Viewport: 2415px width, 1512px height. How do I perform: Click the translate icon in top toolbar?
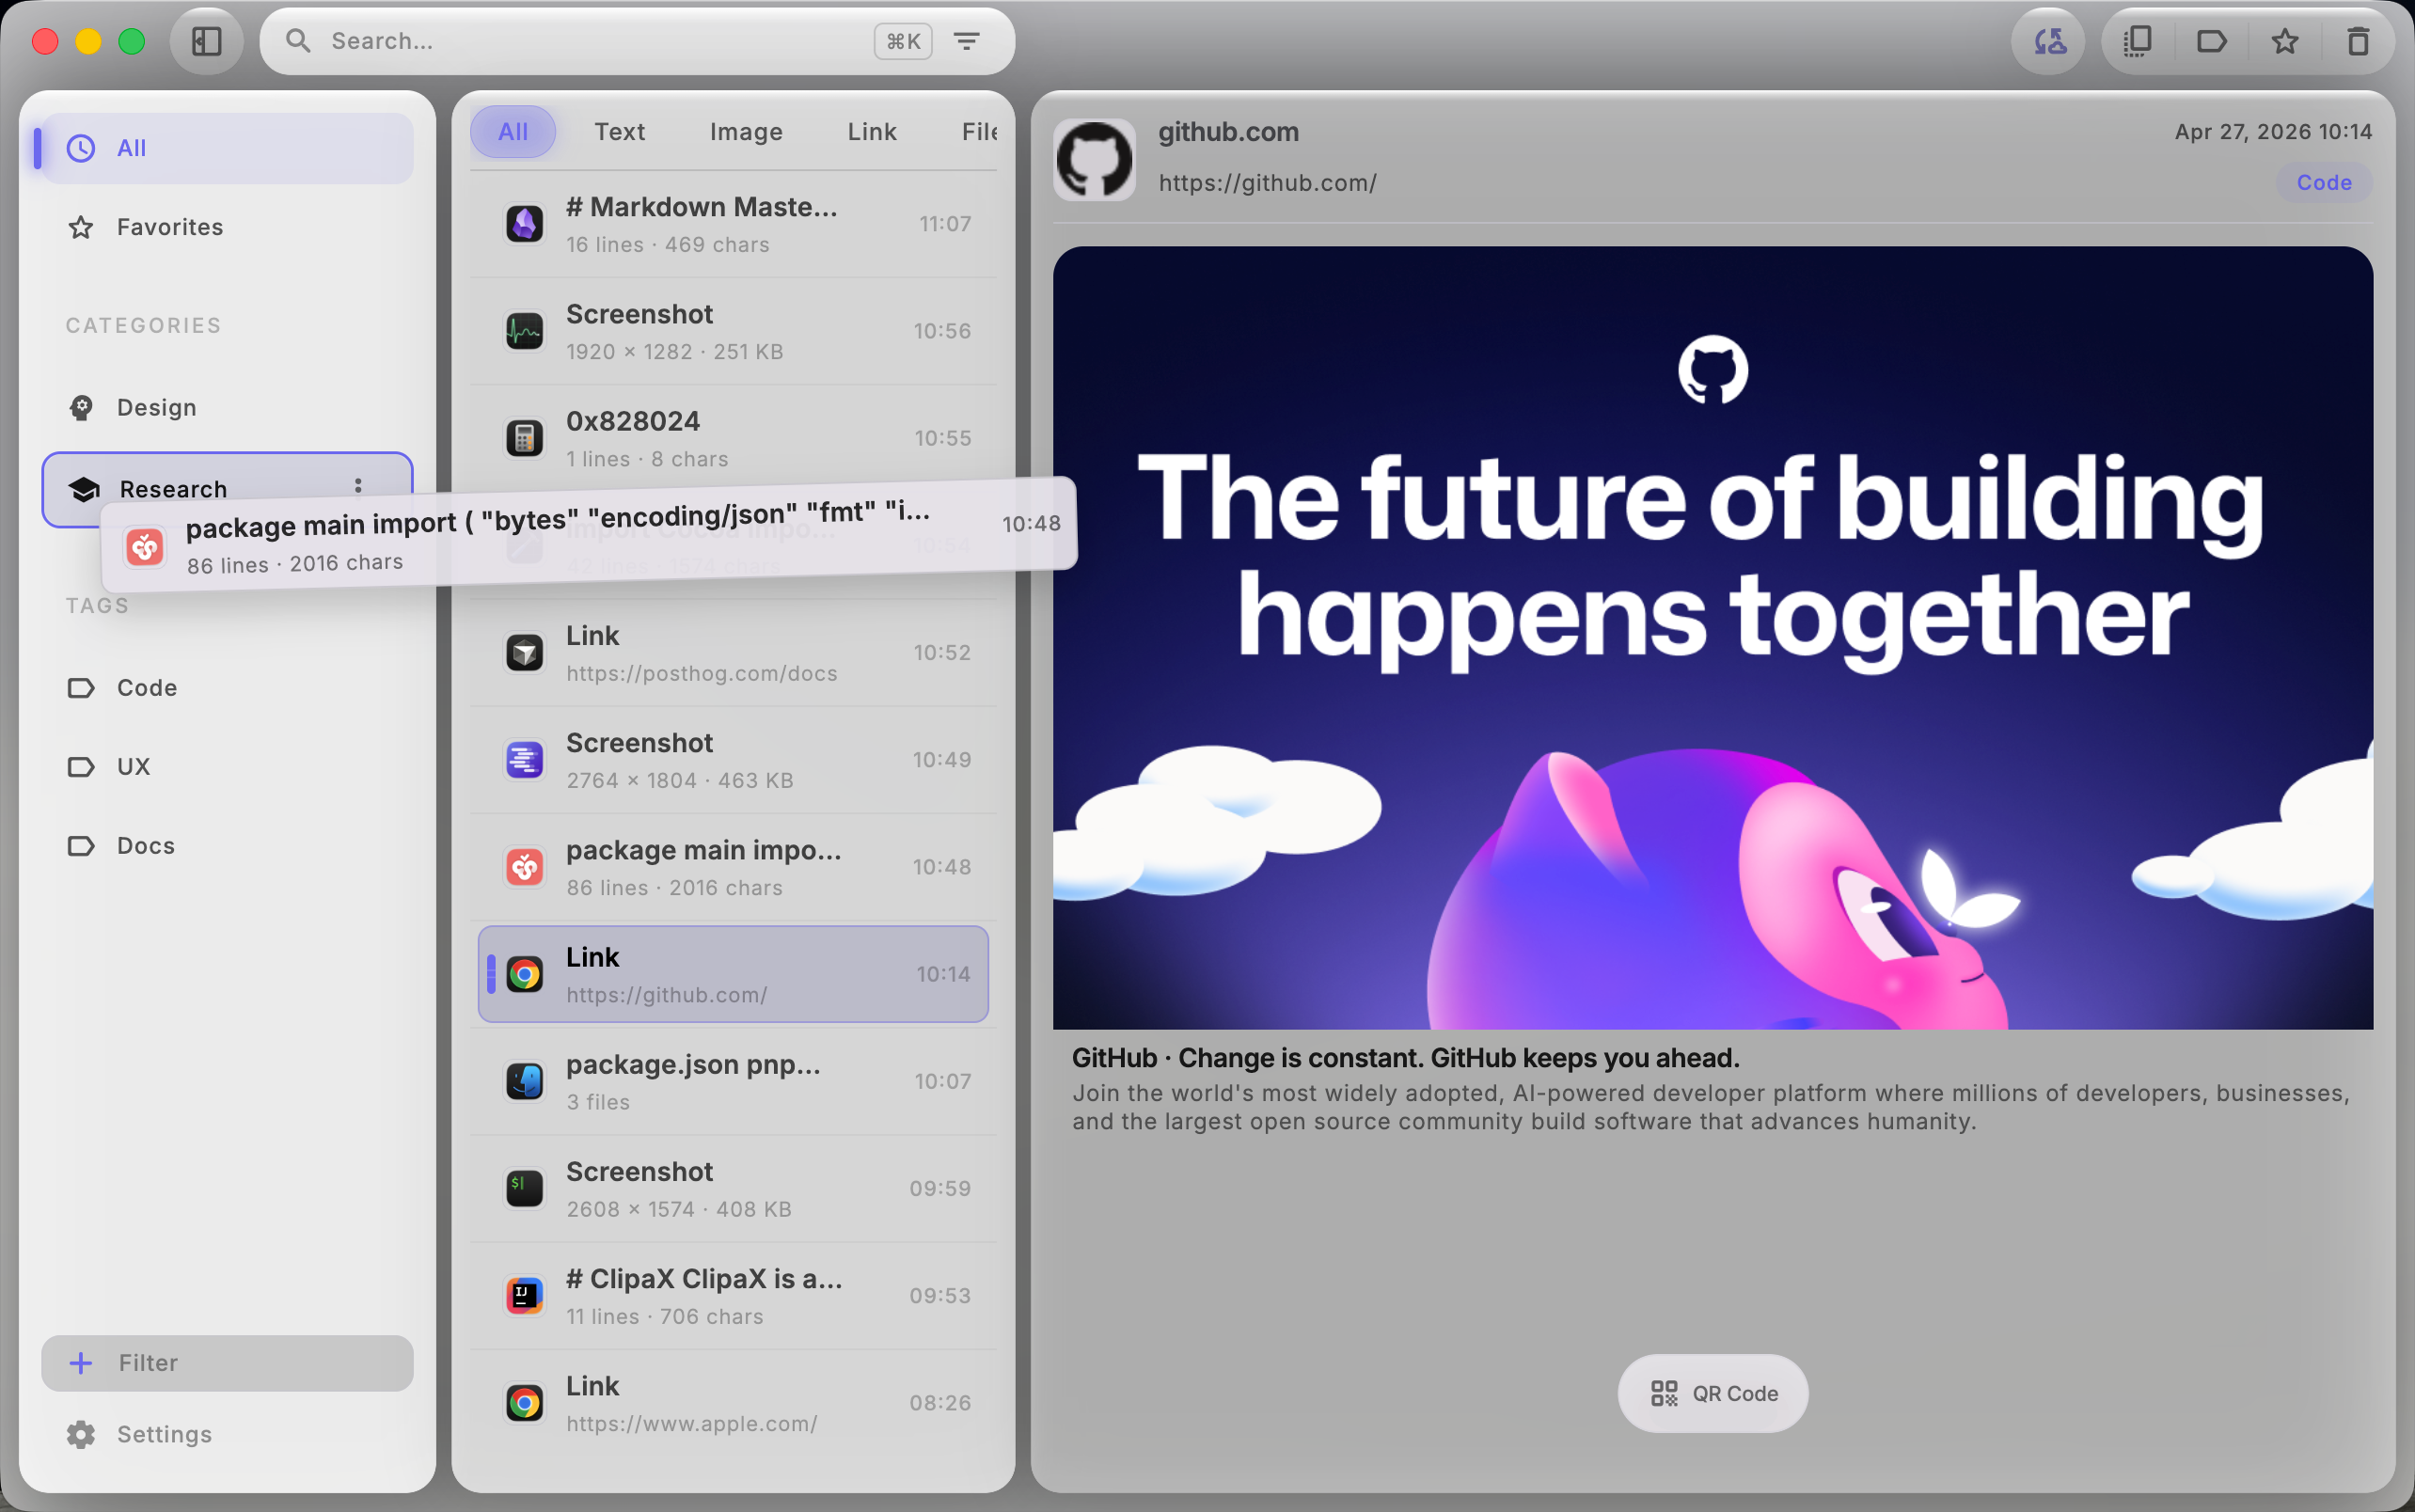pyautogui.click(x=2050, y=41)
